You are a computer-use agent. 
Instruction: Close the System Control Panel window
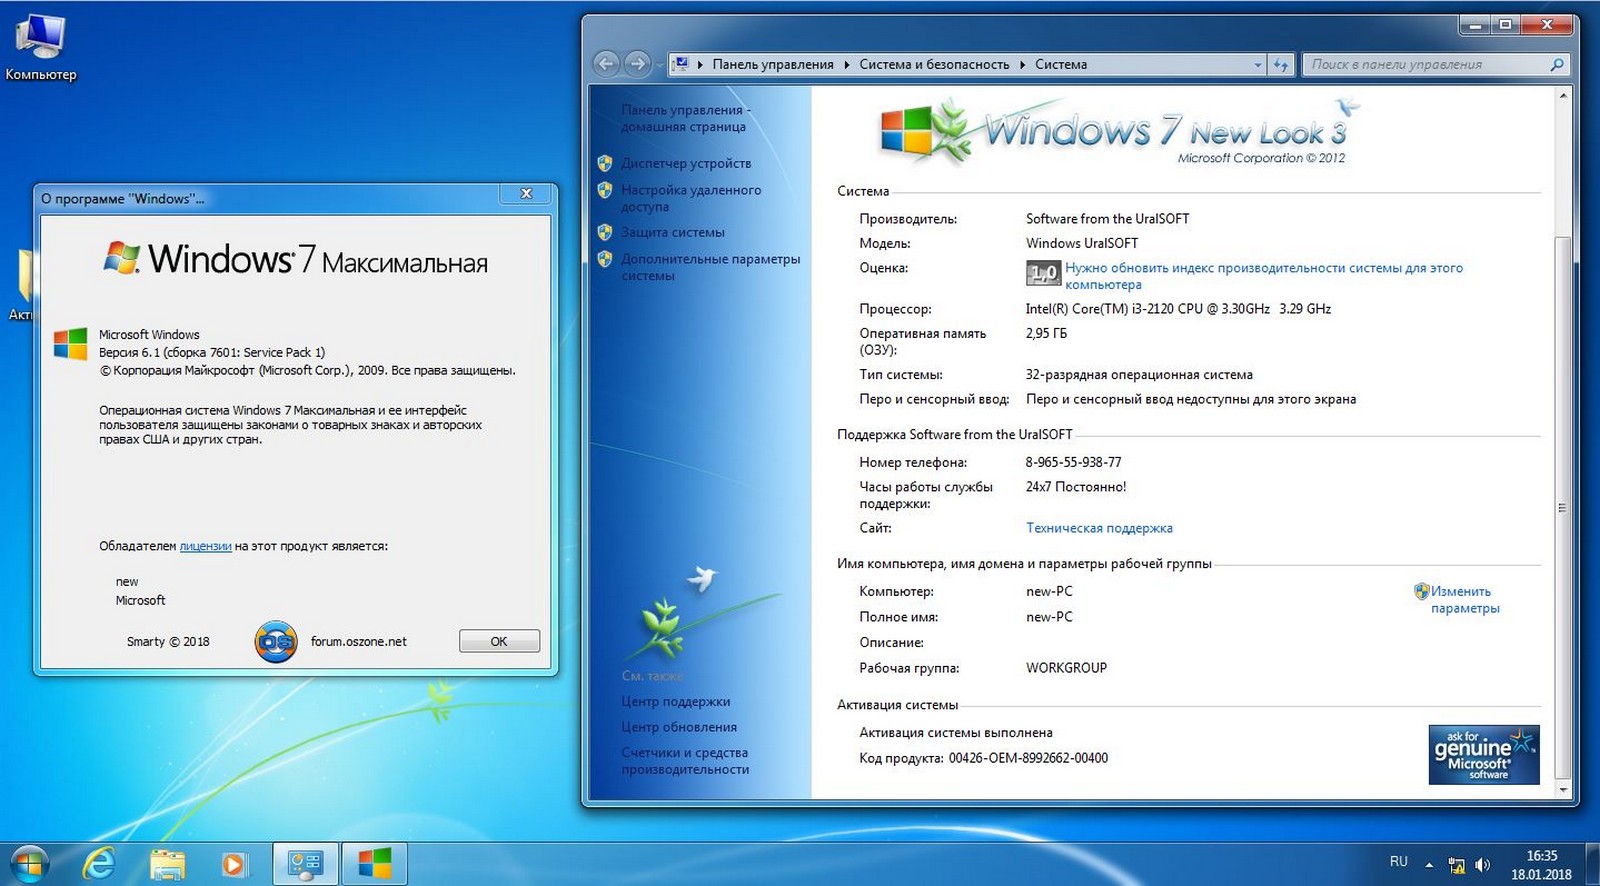pyautogui.click(x=1546, y=25)
